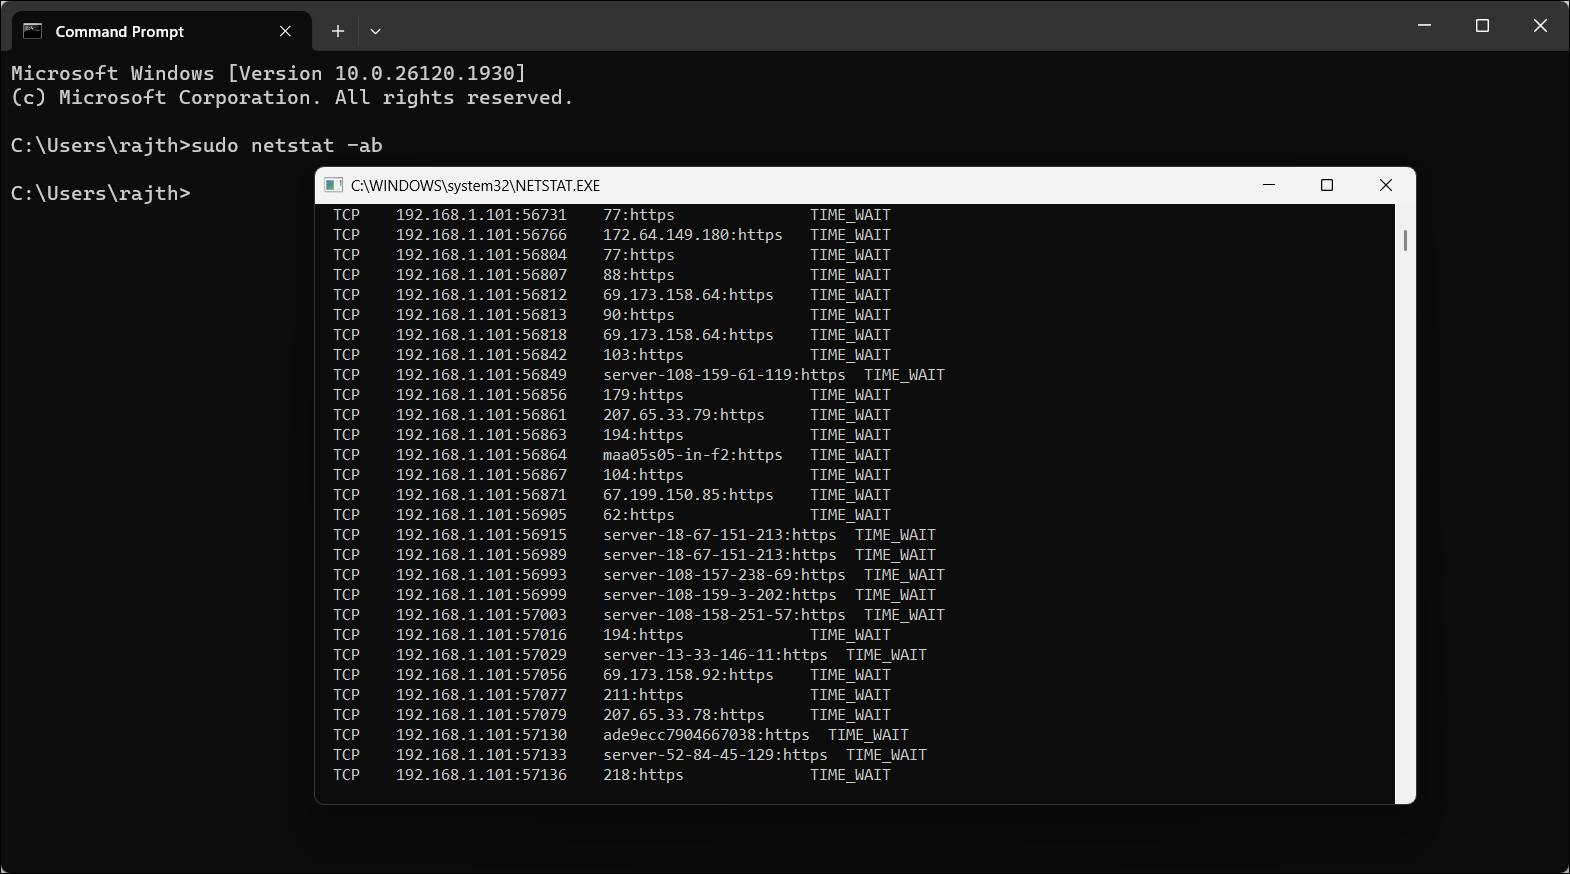1570x874 pixels.
Task: Expand the new tab profile dropdown
Action: (x=375, y=31)
